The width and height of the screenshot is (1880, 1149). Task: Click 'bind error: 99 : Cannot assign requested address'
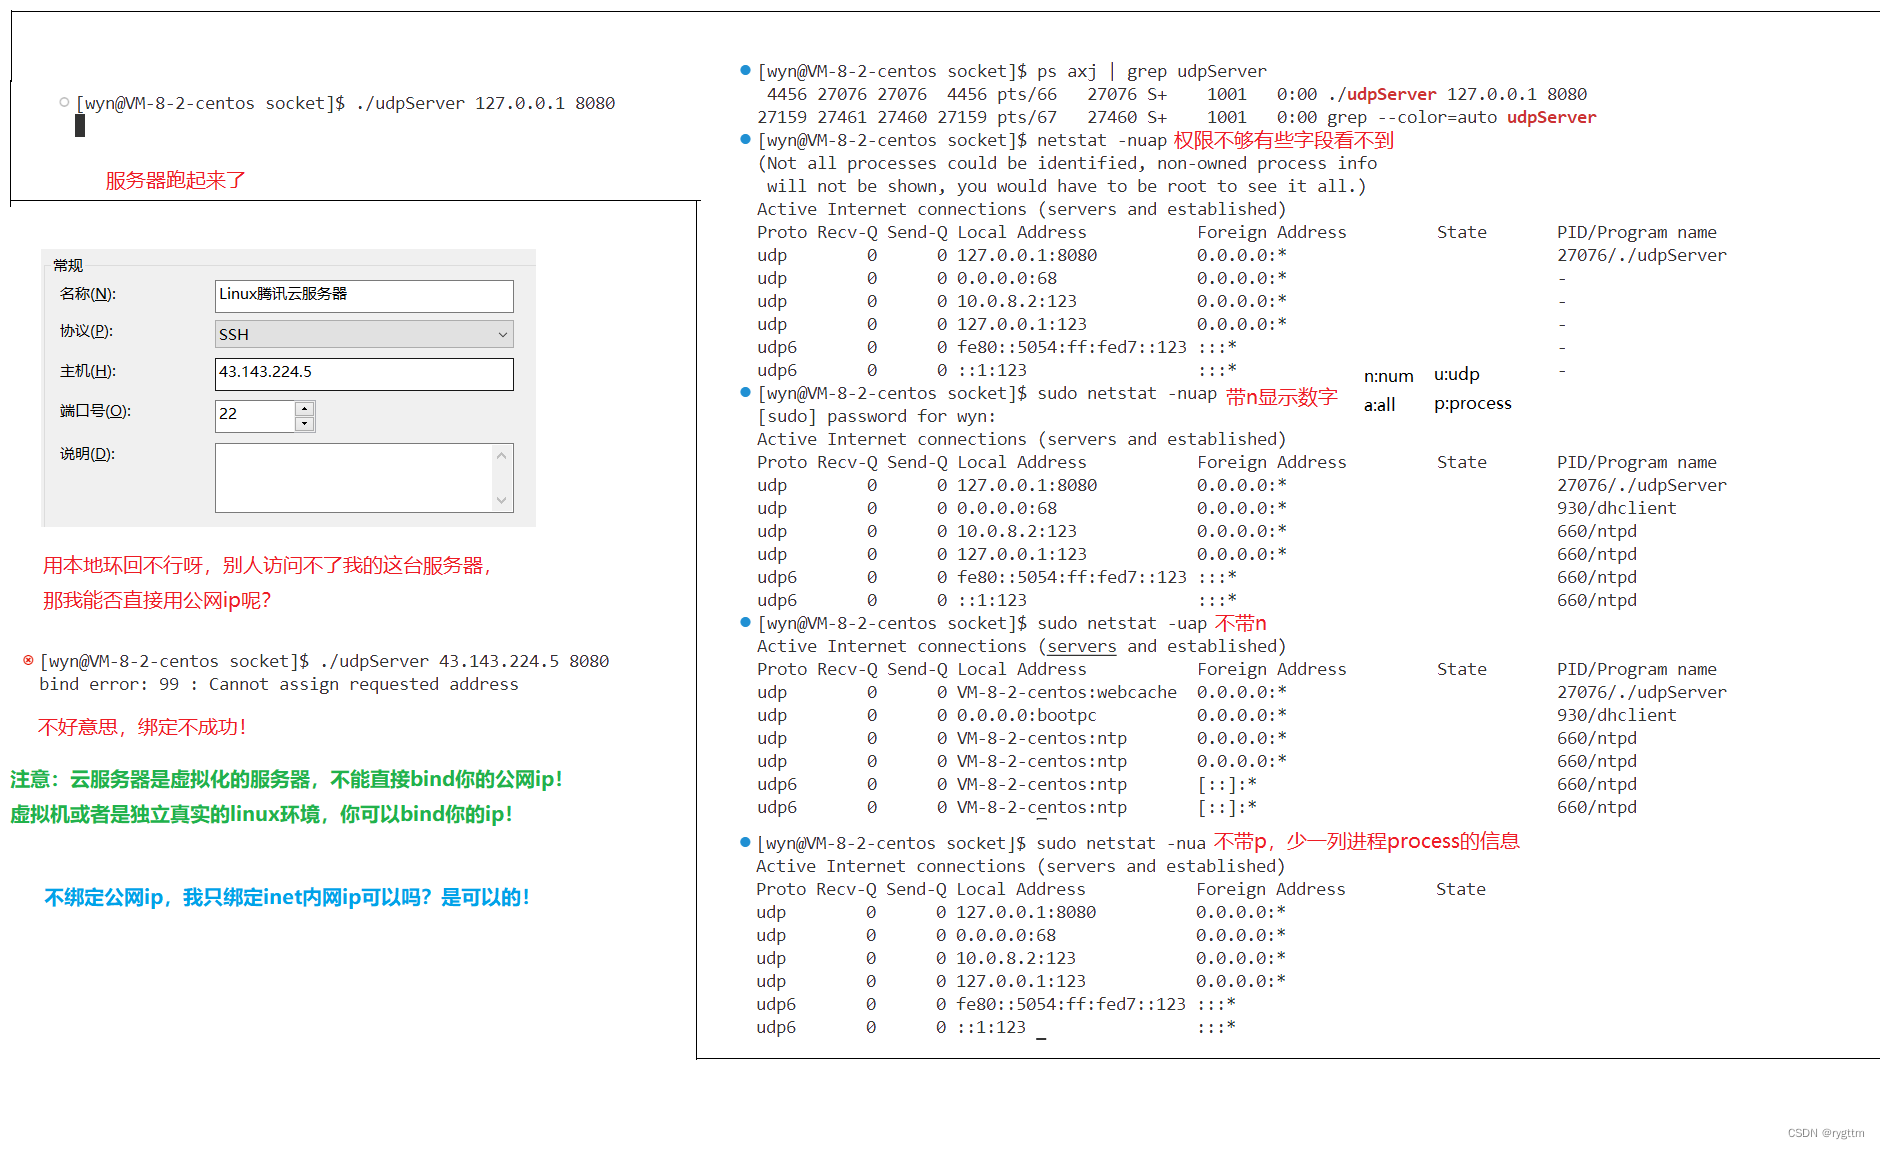pos(279,685)
